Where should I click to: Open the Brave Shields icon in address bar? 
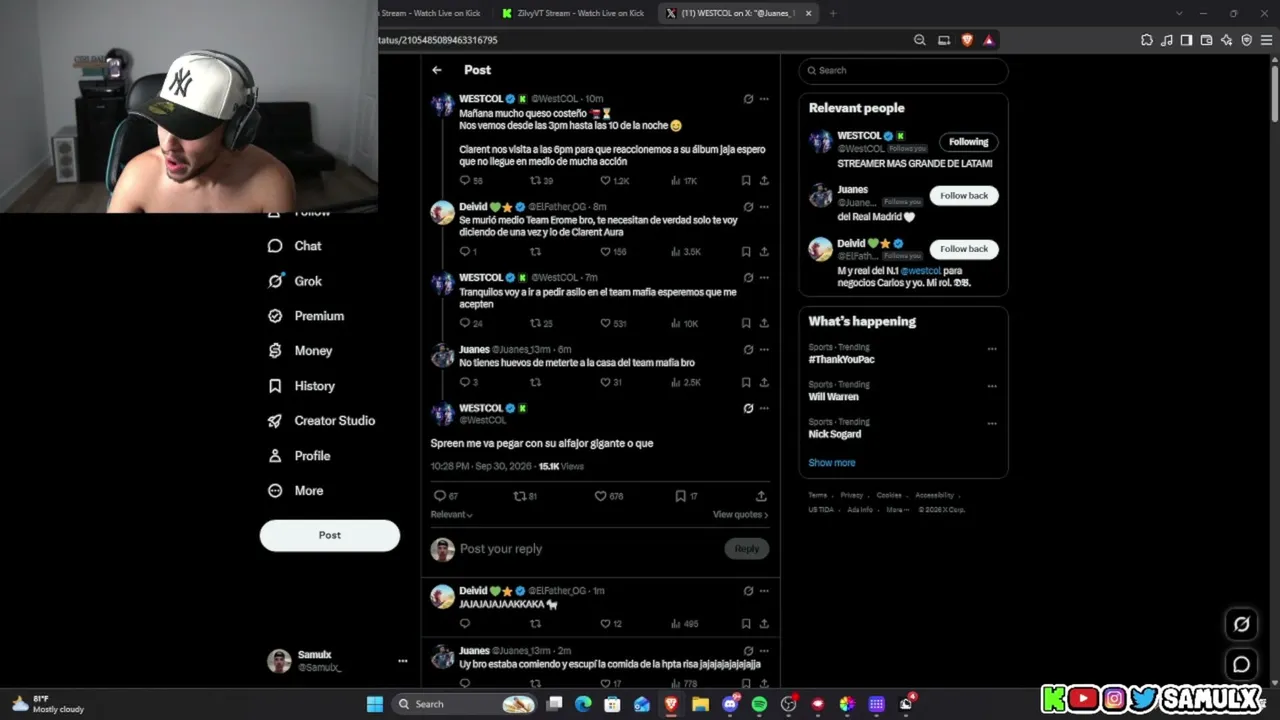click(967, 40)
